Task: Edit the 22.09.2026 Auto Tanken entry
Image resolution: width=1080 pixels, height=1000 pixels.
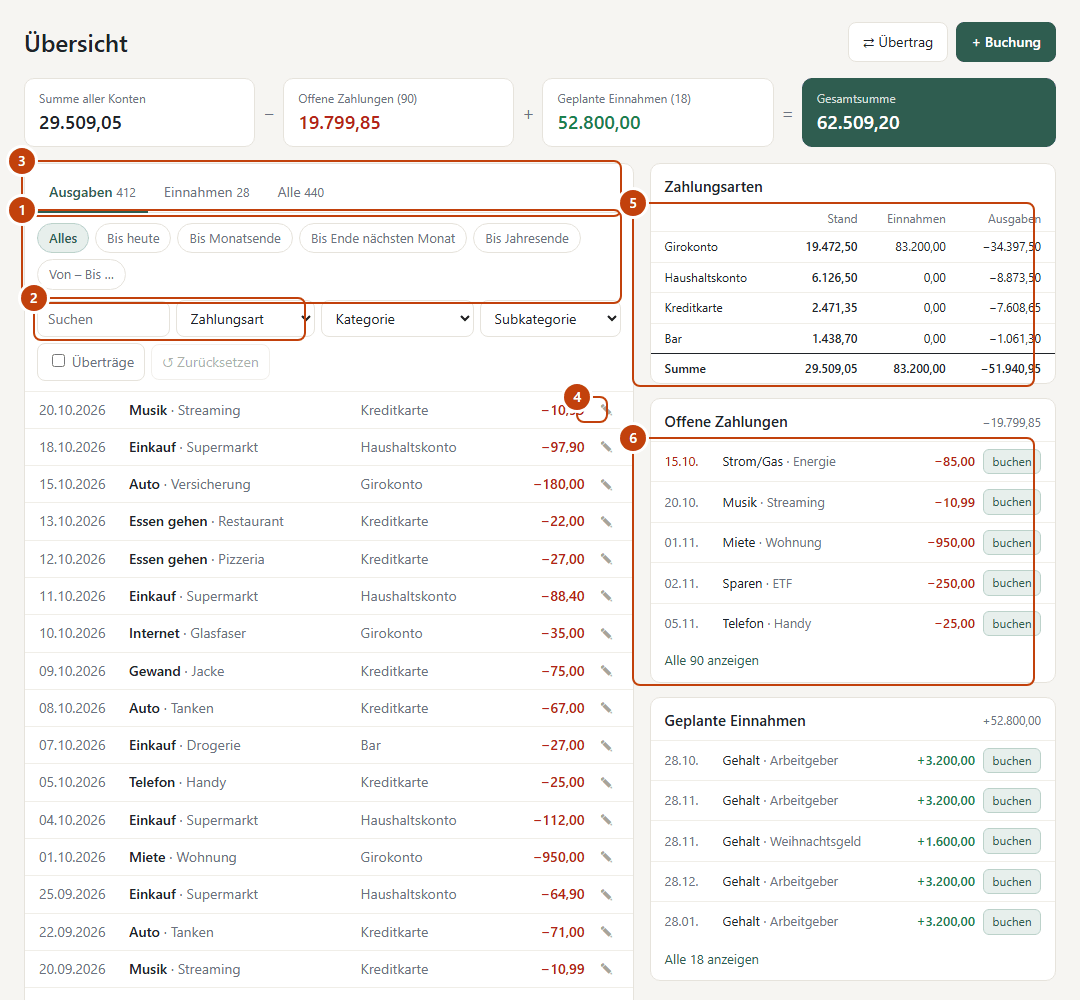Action: pyautogui.click(x=606, y=932)
